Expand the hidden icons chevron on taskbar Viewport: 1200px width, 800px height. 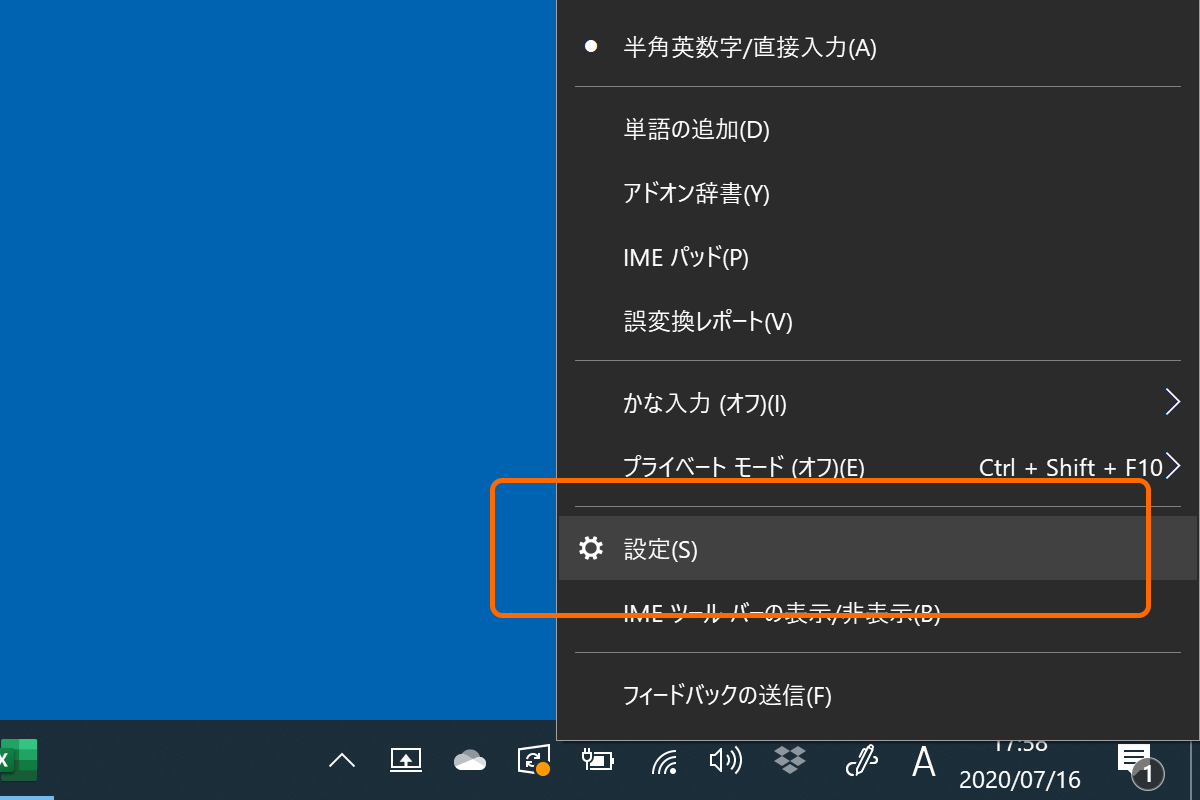pyautogui.click(x=341, y=760)
